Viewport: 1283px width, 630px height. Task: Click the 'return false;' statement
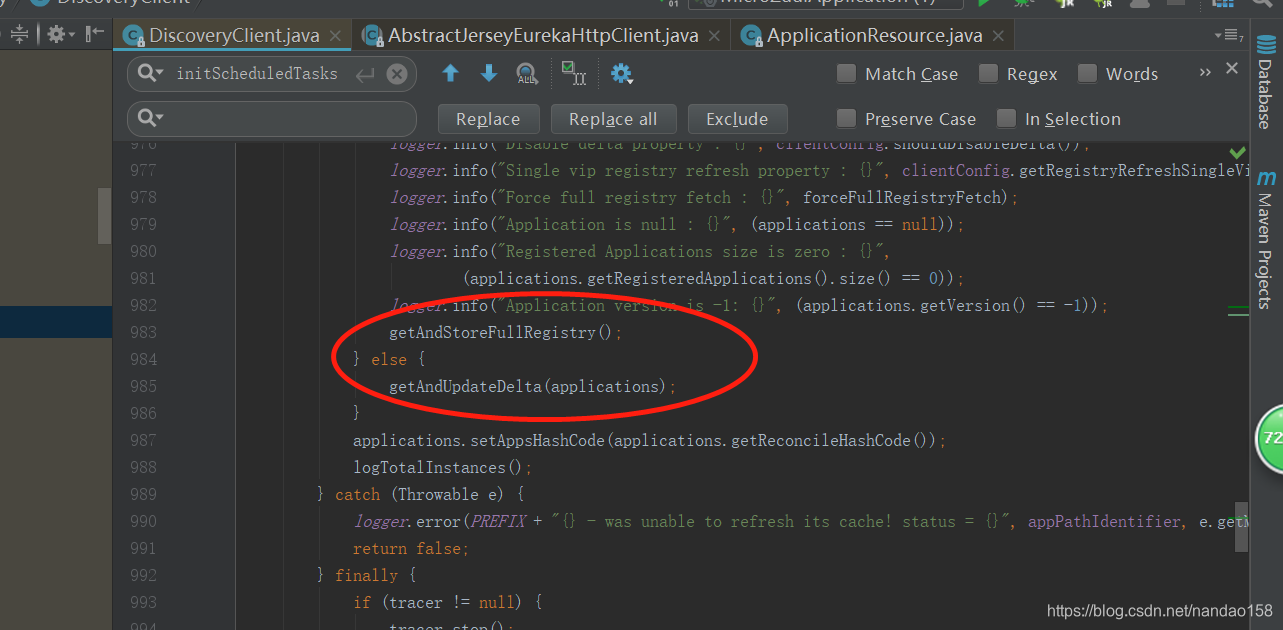pyautogui.click(x=411, y=548)
